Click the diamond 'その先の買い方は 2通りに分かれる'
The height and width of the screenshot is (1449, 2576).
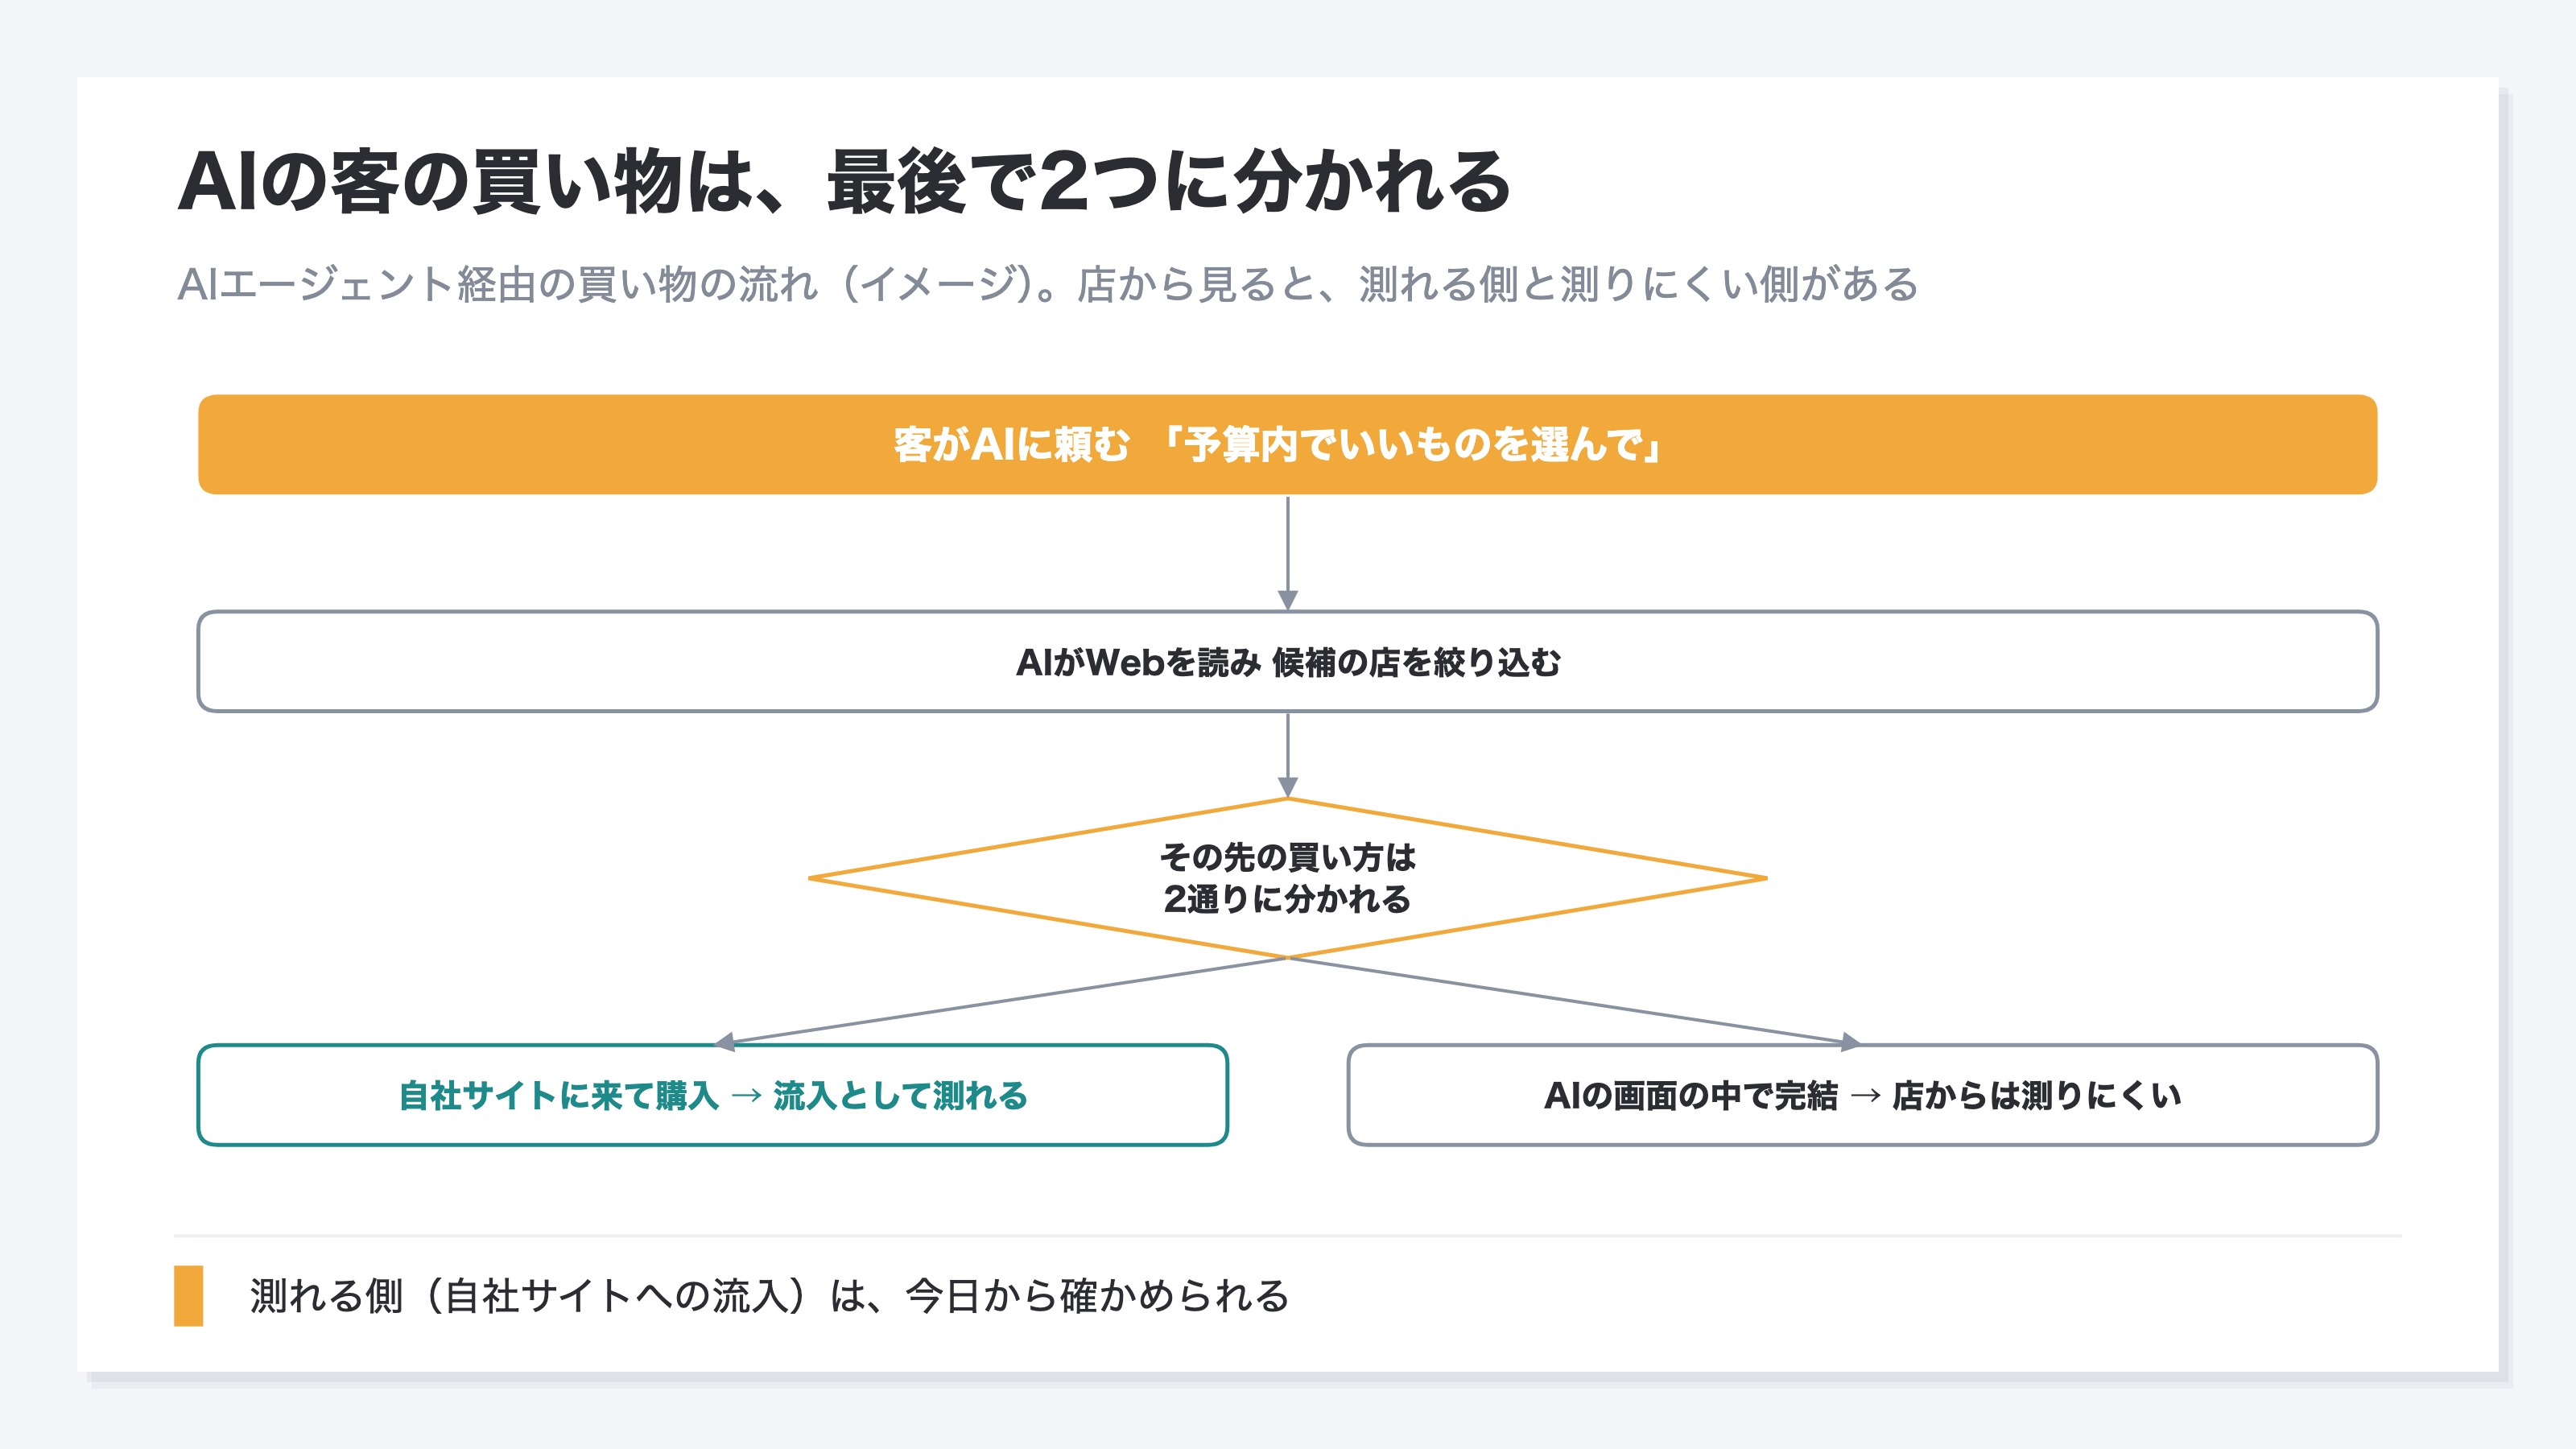click(x=1287, y=877)
